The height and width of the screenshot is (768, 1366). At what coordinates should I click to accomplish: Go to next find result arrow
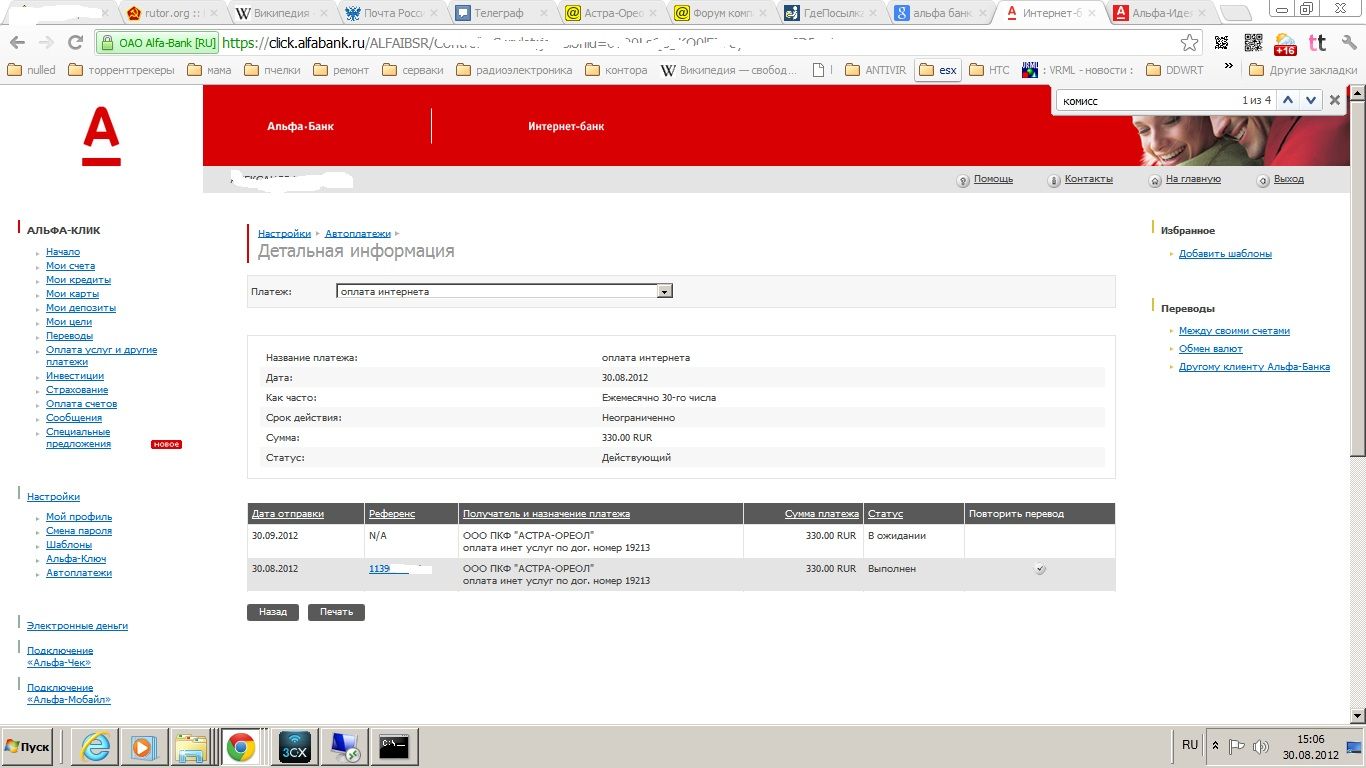pos(1310,100)
